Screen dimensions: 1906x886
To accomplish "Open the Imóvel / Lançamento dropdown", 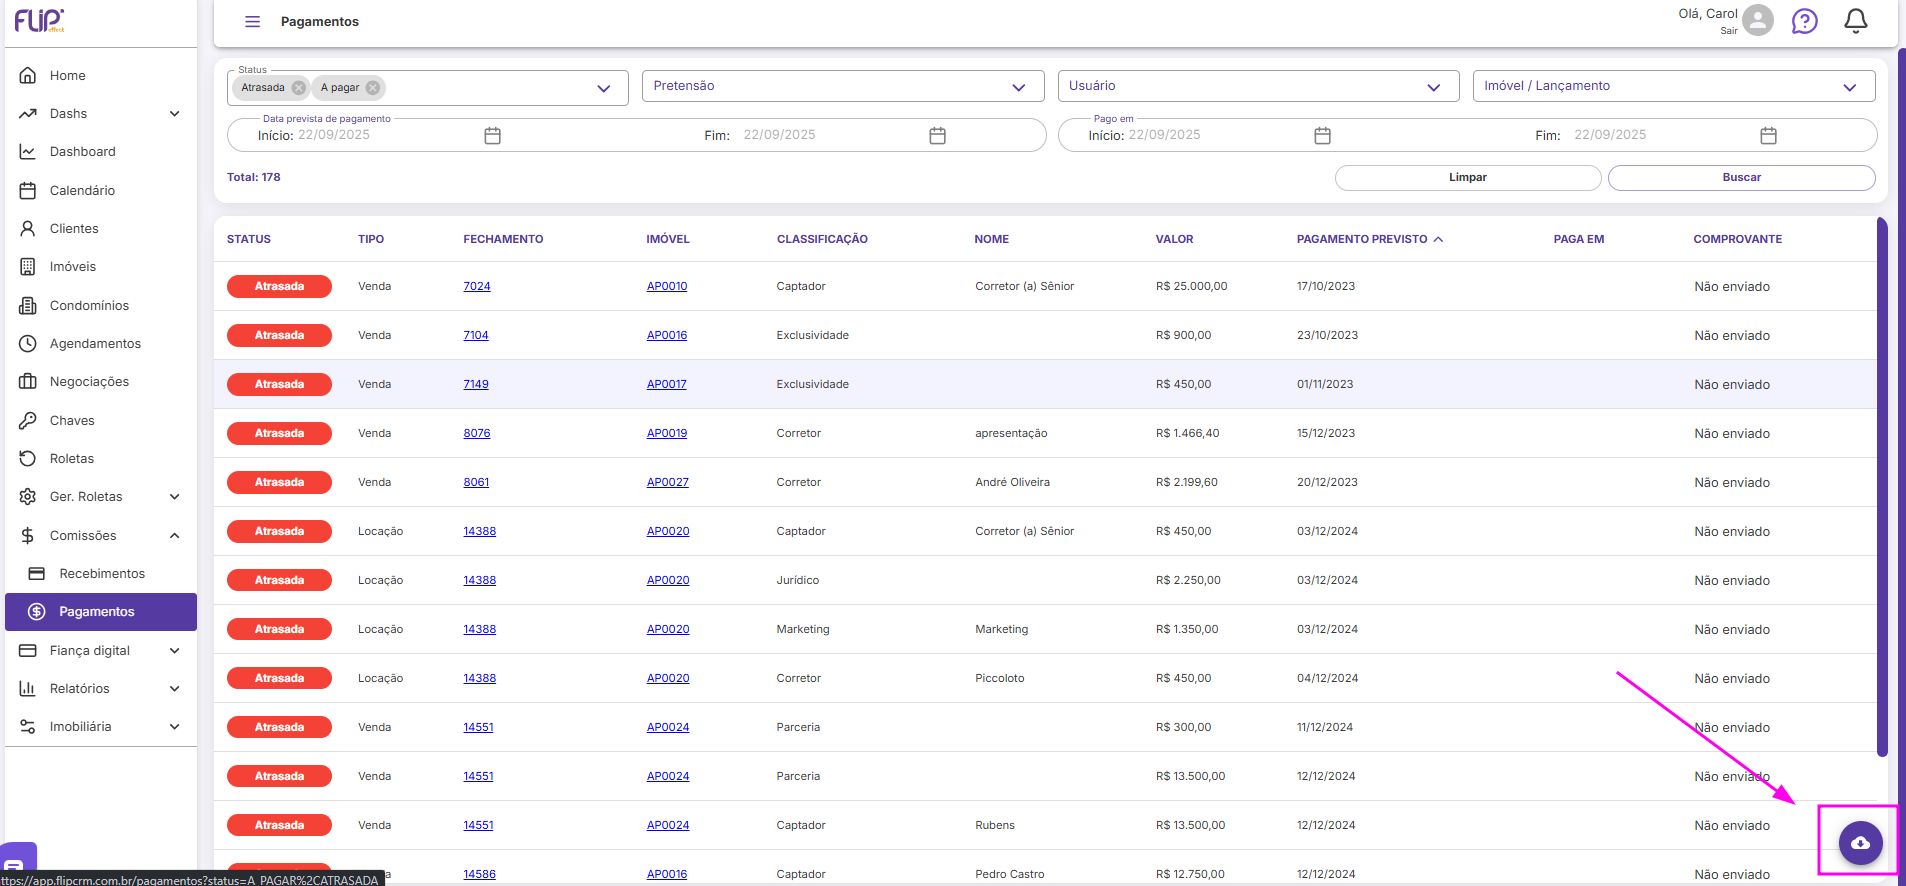I will click(1674, 86).
